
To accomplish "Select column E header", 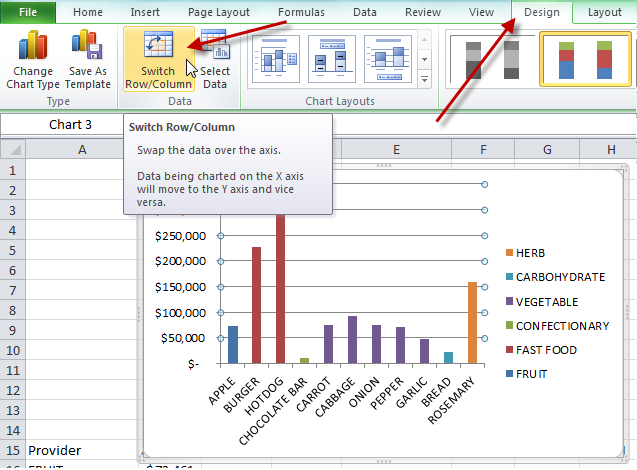I will [396, 150].
